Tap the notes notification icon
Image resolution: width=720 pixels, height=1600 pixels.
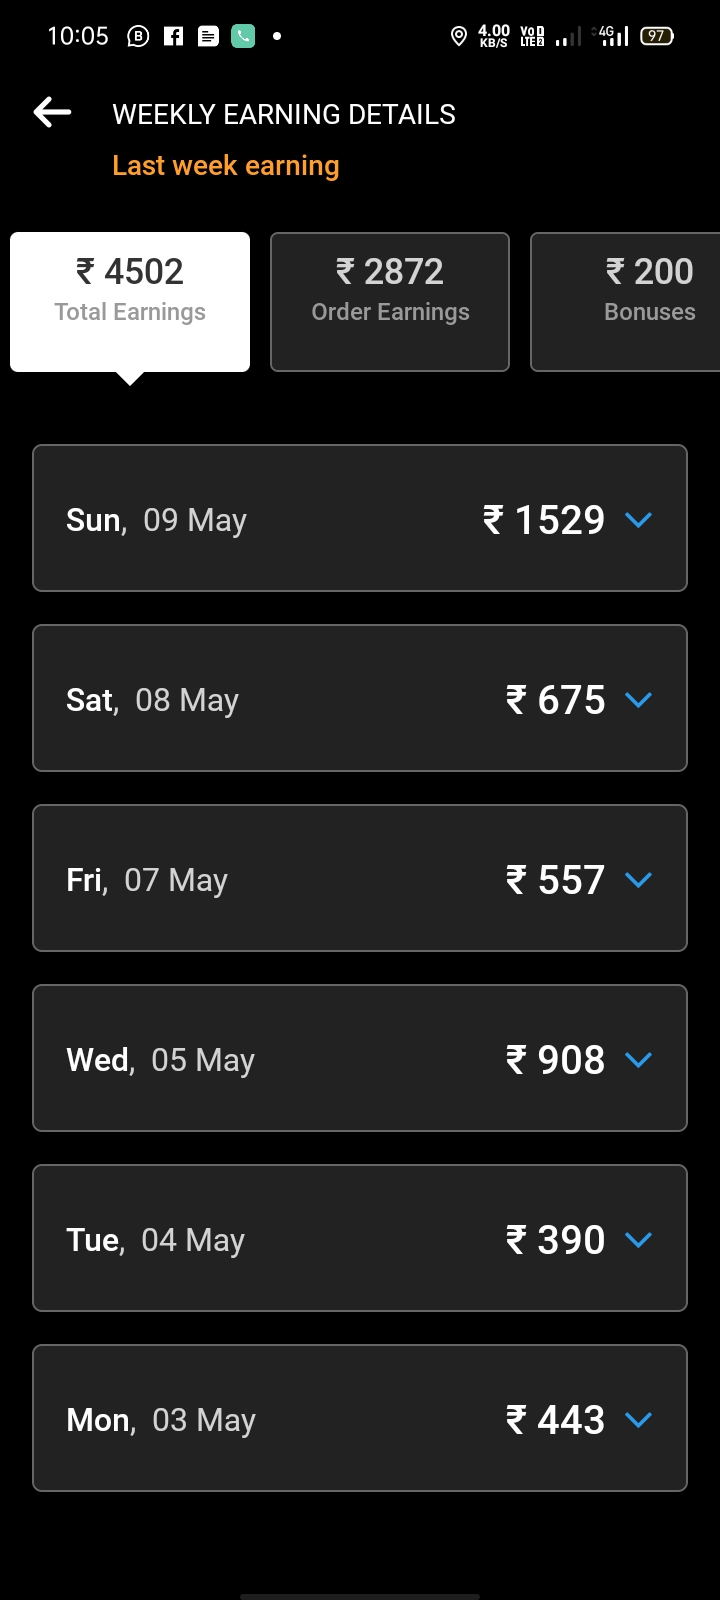pyautogui.click(x=208, y=37)
